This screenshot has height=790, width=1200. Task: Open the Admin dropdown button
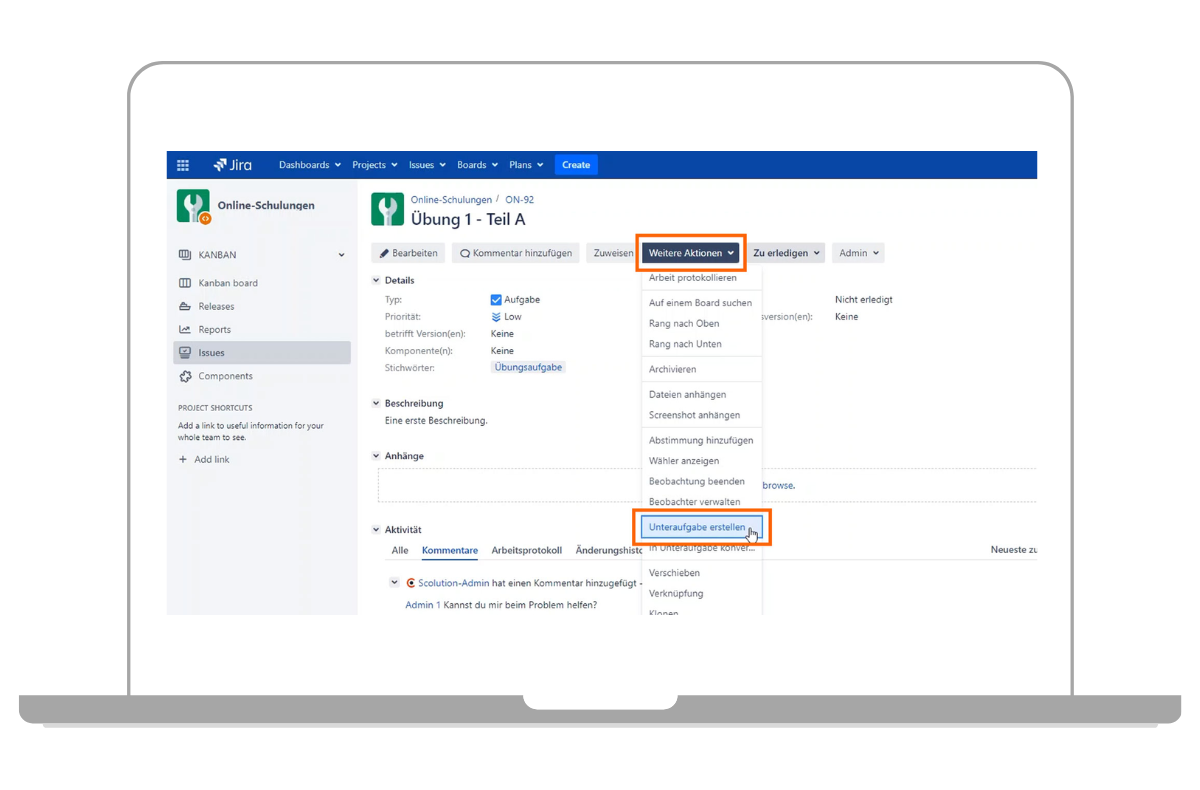(859, 253)
